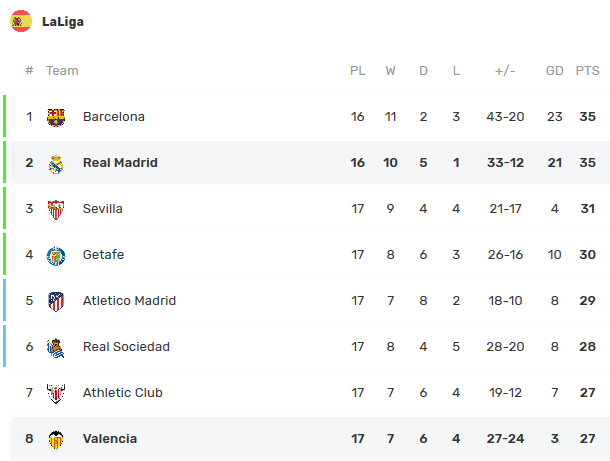
Task: Click the Atletico Madrid club crest
Action: pos(56,301)
